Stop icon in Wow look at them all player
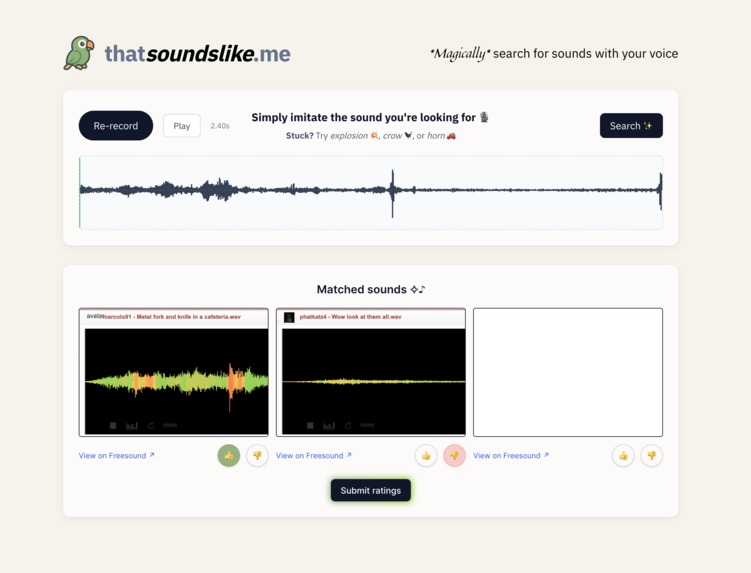 point(310,425)
